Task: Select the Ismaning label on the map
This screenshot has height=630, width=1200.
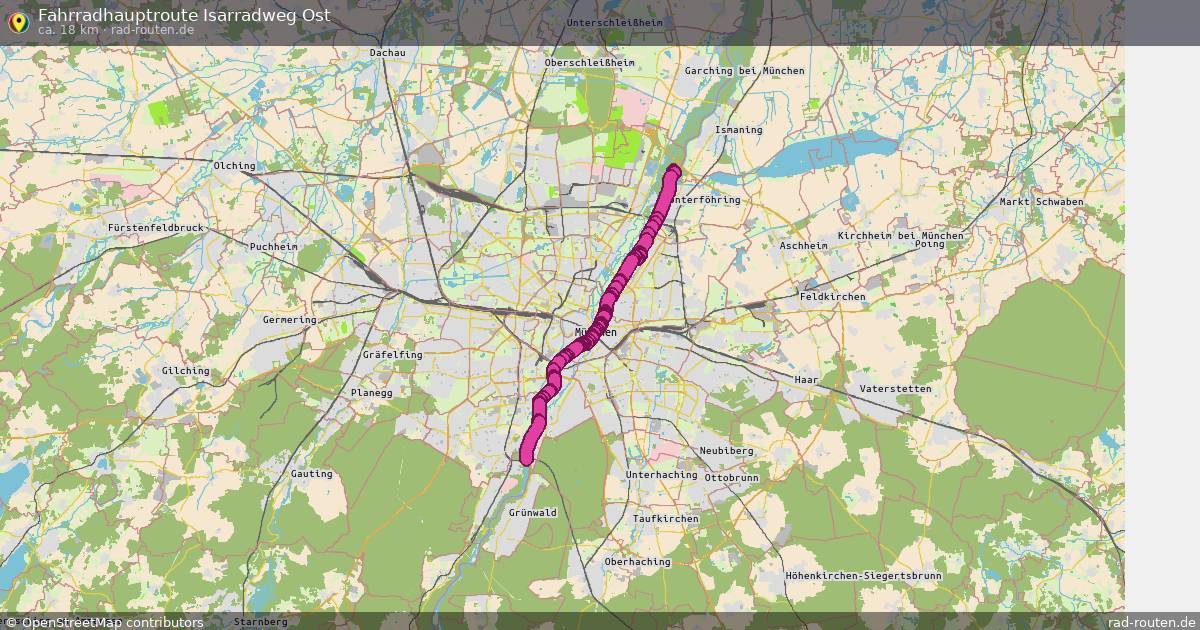Action: pos(738,130)
